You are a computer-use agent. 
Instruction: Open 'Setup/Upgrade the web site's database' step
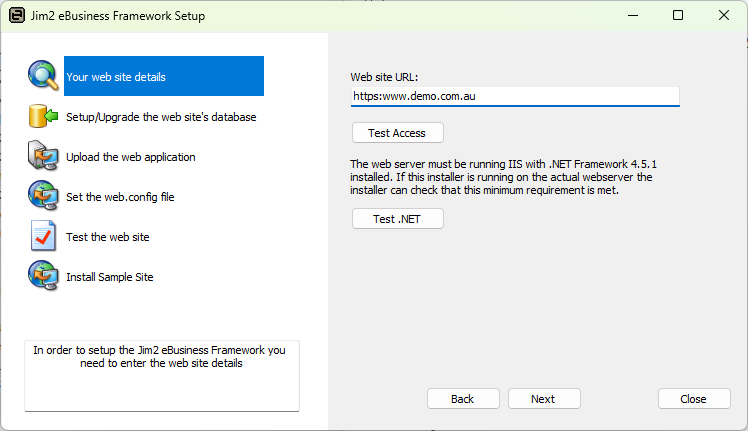pyautogui.click(x=161, y=117)
